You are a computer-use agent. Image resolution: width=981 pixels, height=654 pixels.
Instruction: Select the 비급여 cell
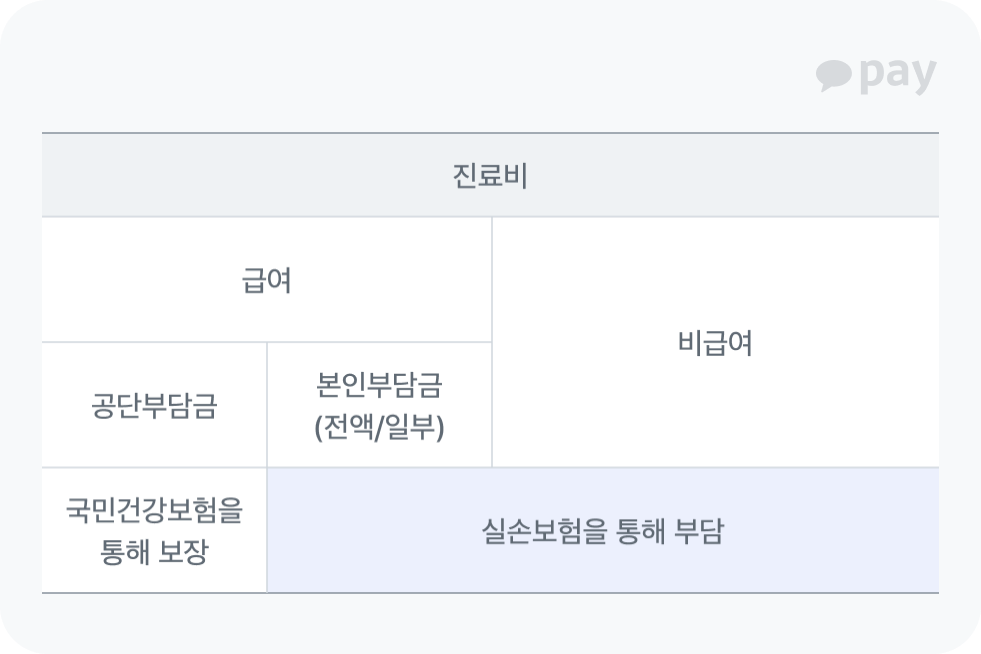[714, 343]
